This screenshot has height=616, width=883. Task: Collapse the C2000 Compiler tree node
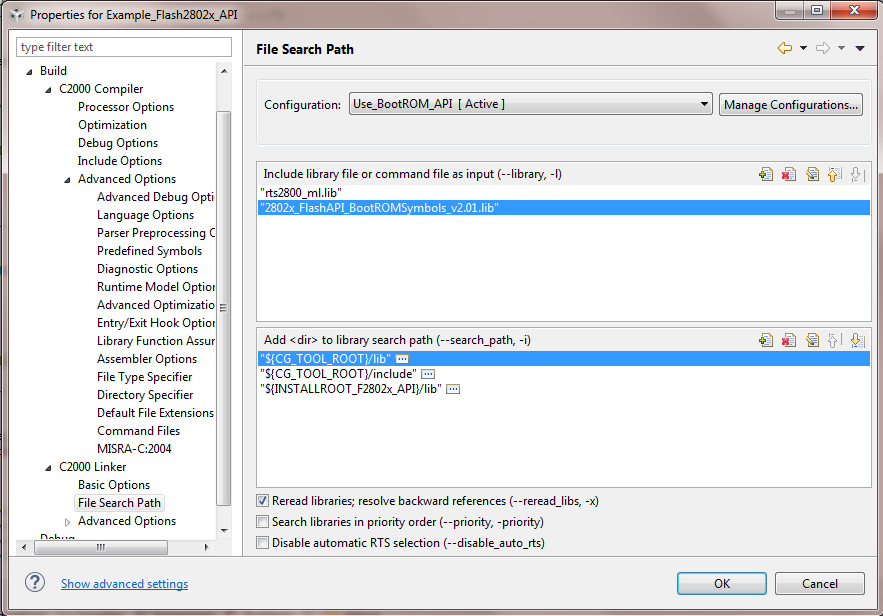point(48,89)
